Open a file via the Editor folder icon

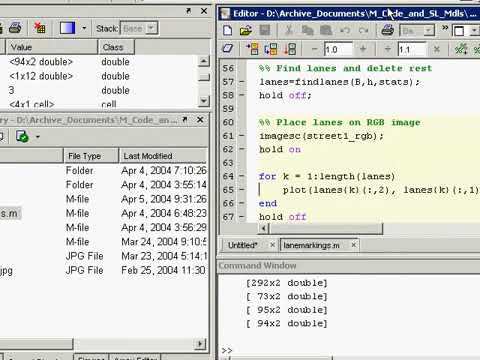(246, 31)
